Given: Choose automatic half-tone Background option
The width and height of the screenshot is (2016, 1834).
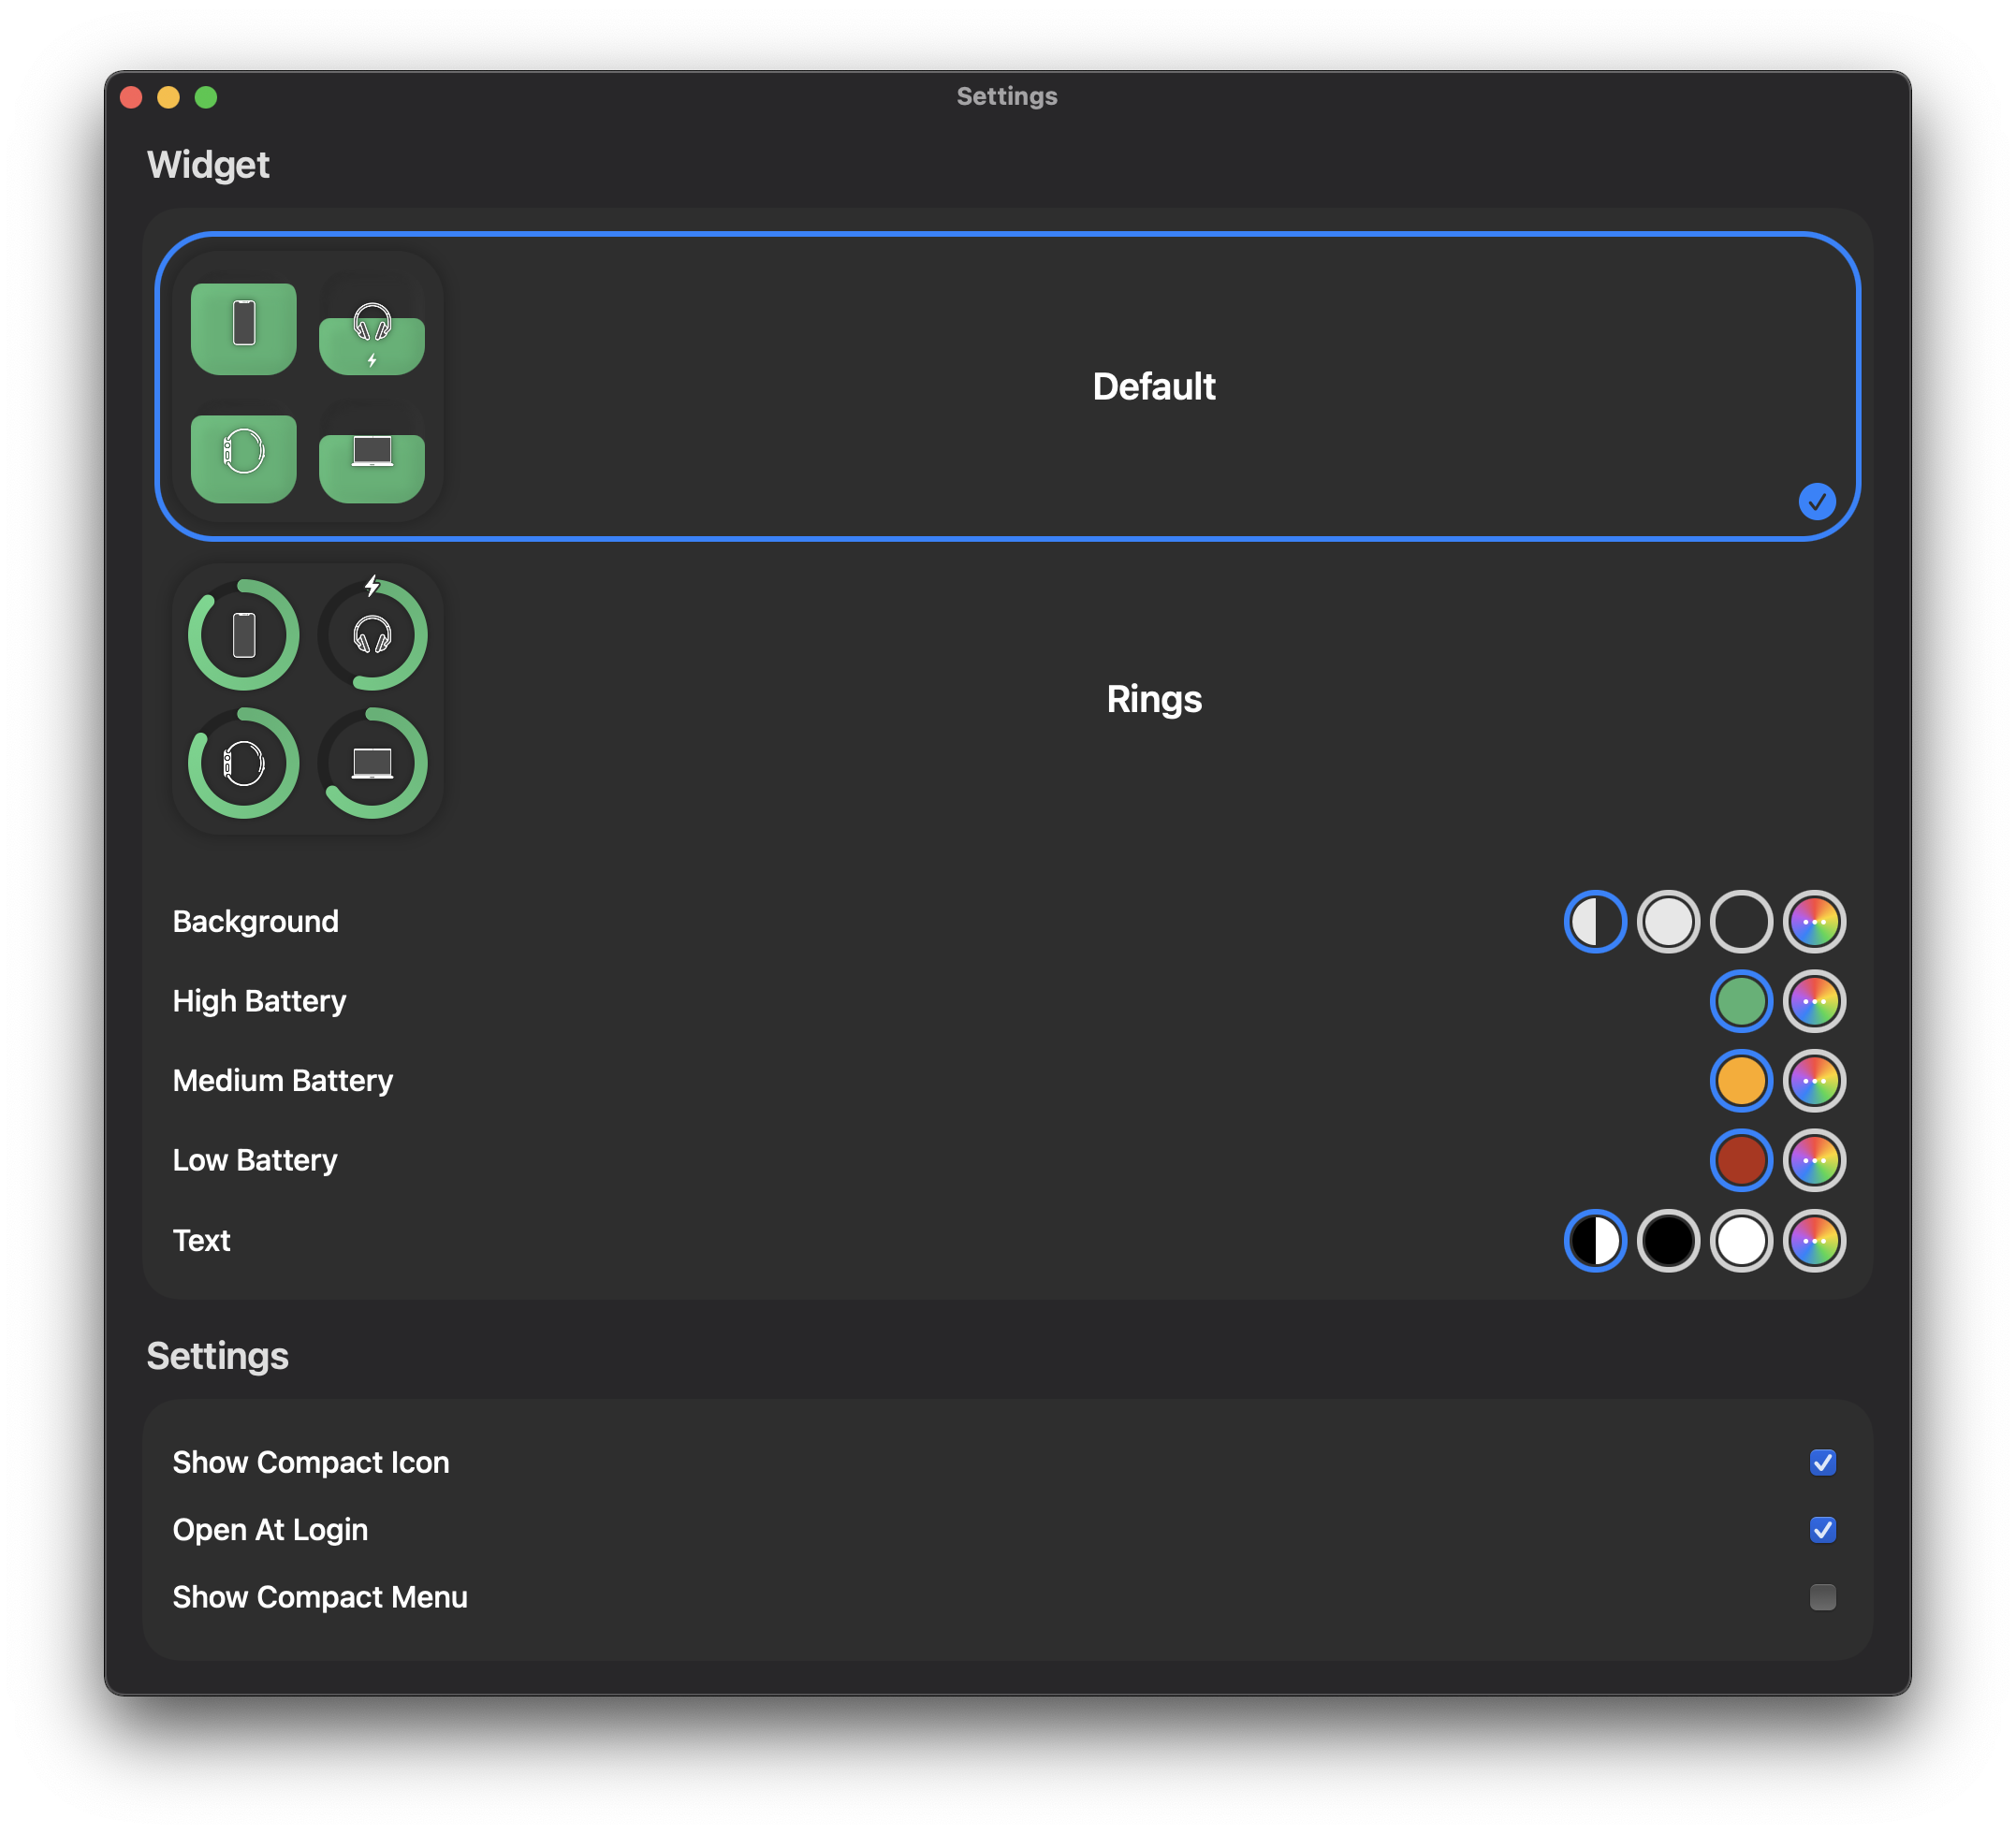Looking at the screenshot, I should click(x=1595, y=921).
